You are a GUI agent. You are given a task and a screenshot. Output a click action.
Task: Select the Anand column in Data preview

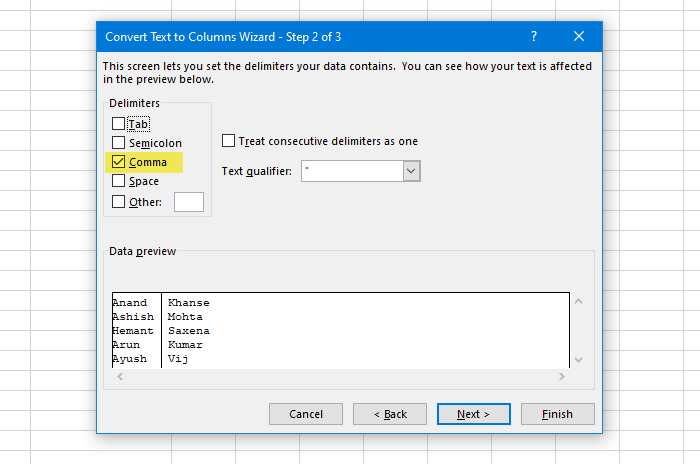pos(136,330)
